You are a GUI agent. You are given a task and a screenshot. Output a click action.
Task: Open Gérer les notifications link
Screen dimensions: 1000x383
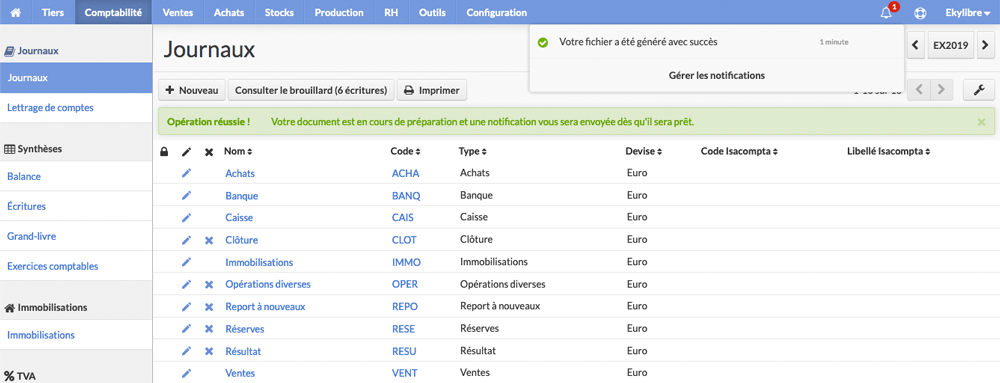[x=716, y=75]
